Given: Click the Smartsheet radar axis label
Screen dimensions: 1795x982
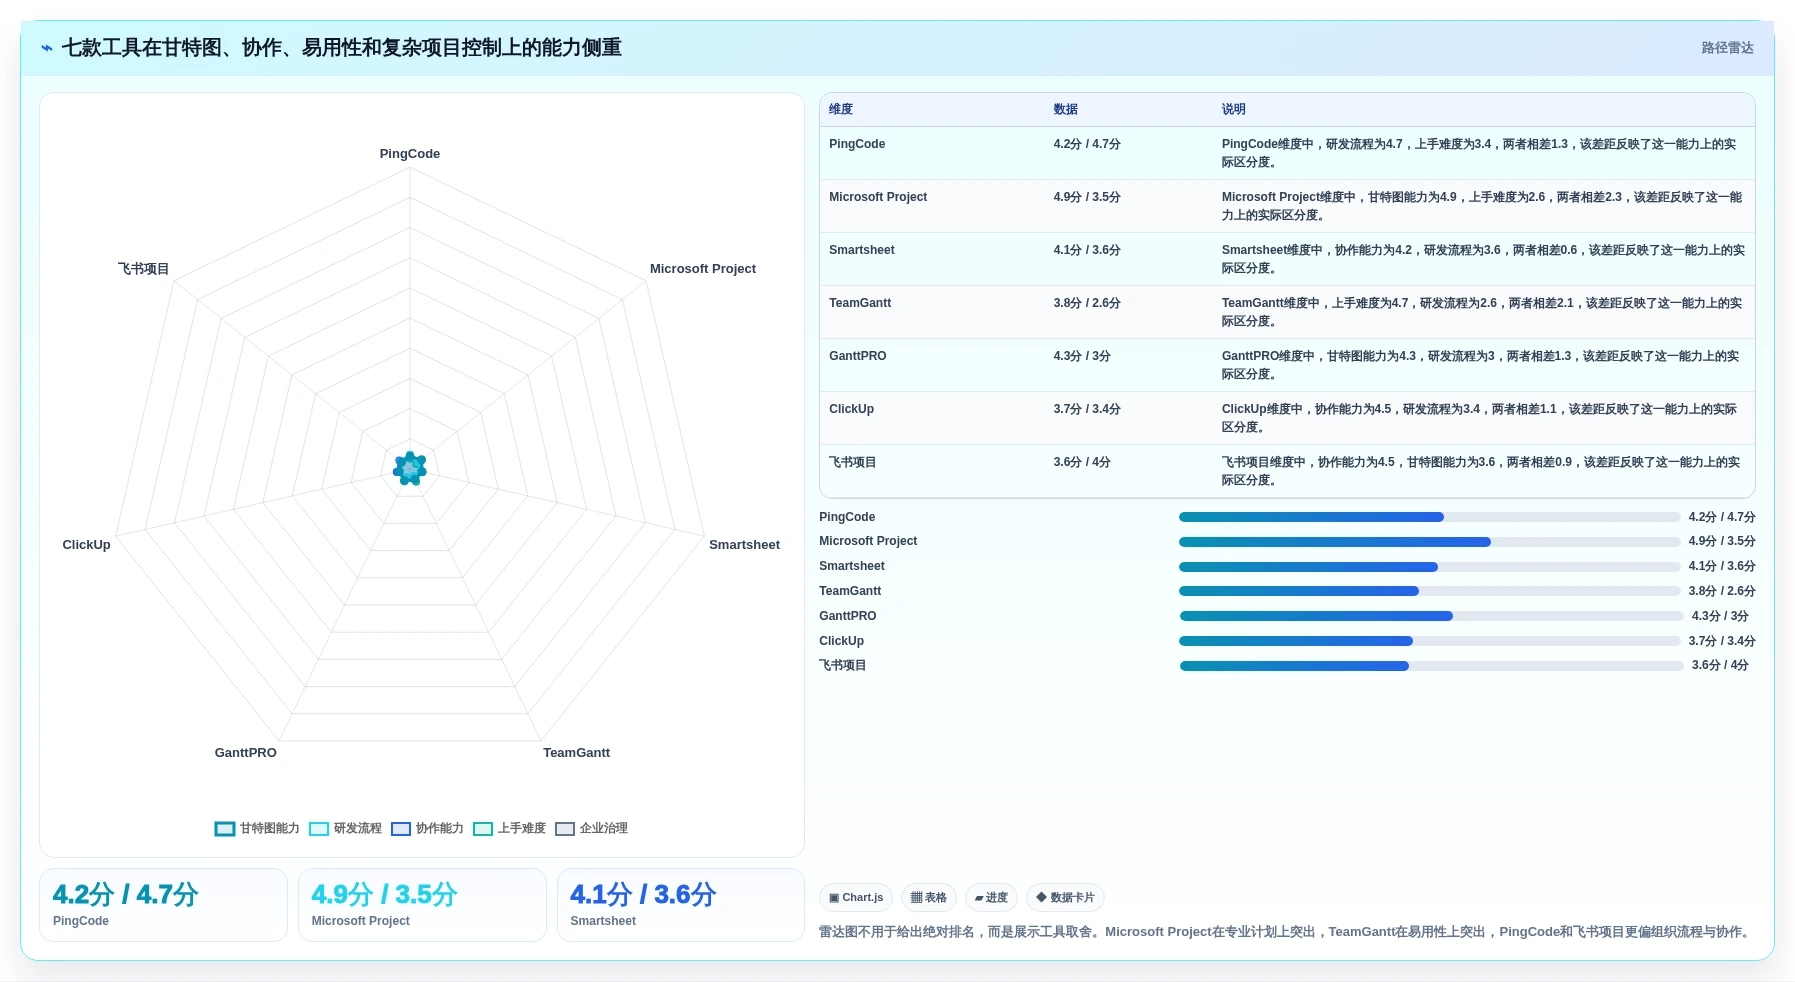Looking at the screenshot, I should (744, 545).
